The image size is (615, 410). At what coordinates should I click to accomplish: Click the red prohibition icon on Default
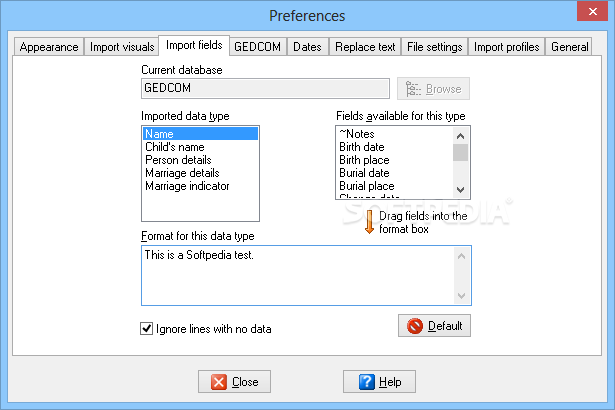(x=415, y=326)
